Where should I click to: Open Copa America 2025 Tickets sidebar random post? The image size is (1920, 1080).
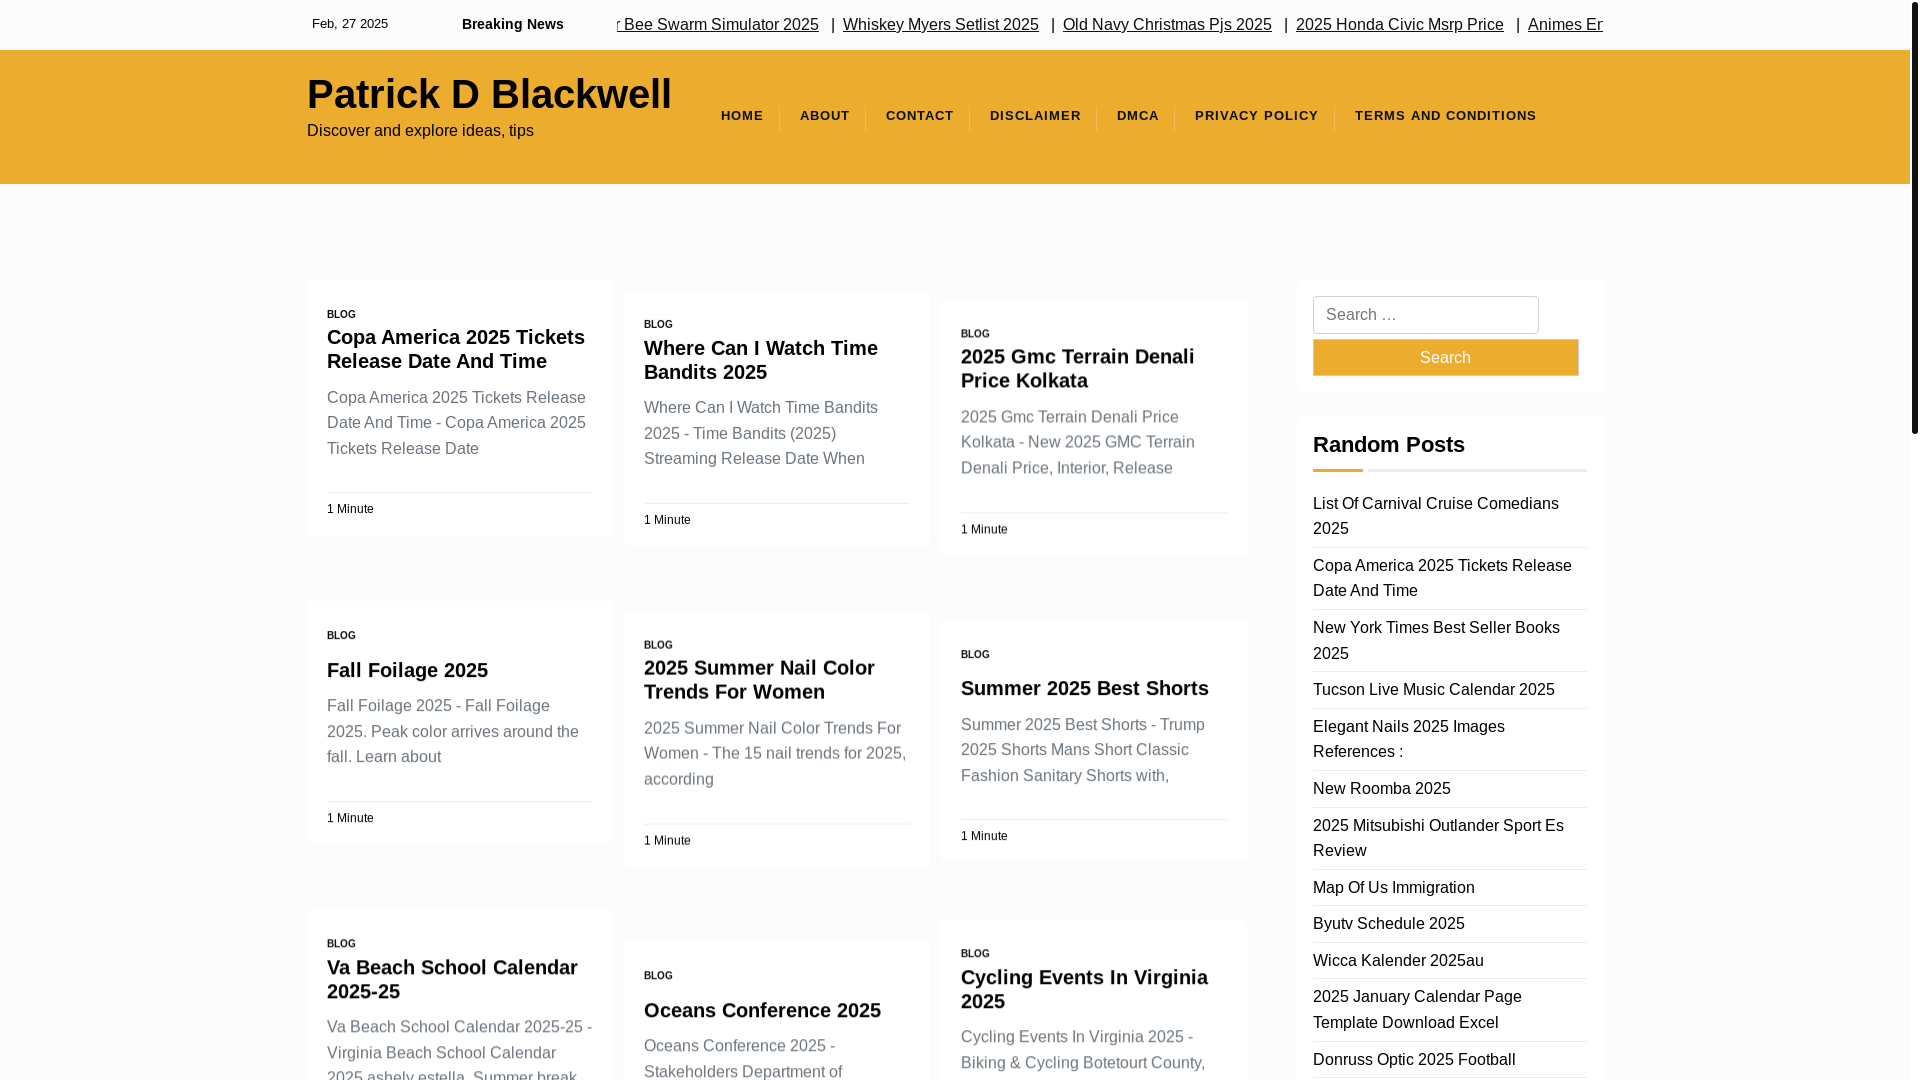(x=1442, y=578)
